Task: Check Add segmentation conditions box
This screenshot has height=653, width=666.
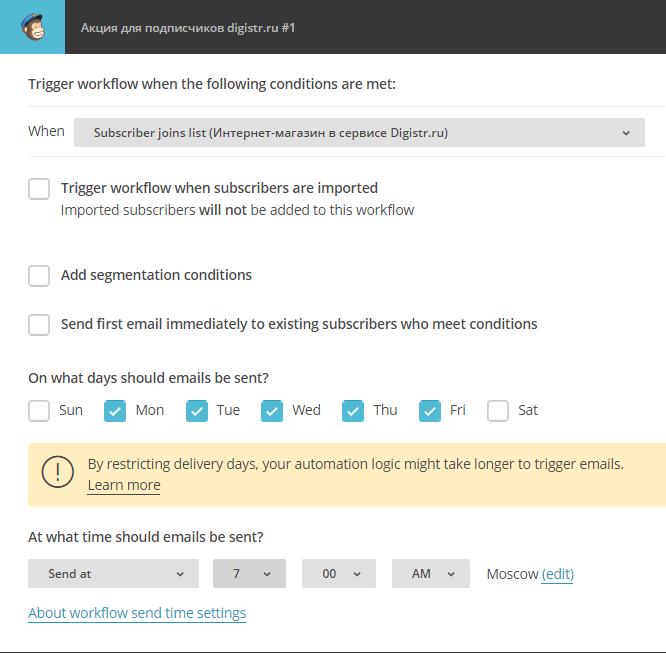Action: point(39,276)
